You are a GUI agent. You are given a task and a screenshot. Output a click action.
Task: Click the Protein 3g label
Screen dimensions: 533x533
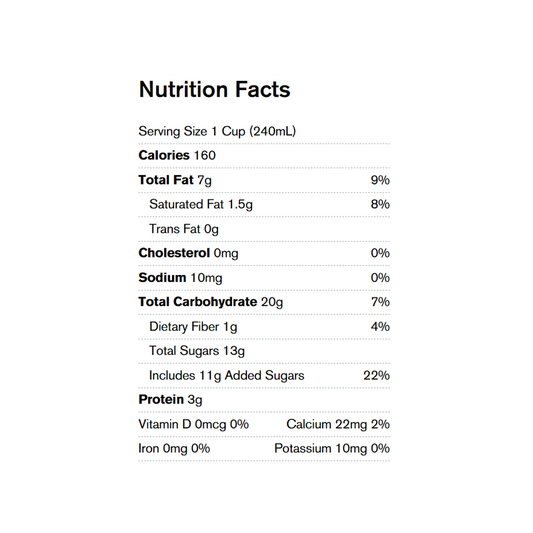tap(170, 400)
